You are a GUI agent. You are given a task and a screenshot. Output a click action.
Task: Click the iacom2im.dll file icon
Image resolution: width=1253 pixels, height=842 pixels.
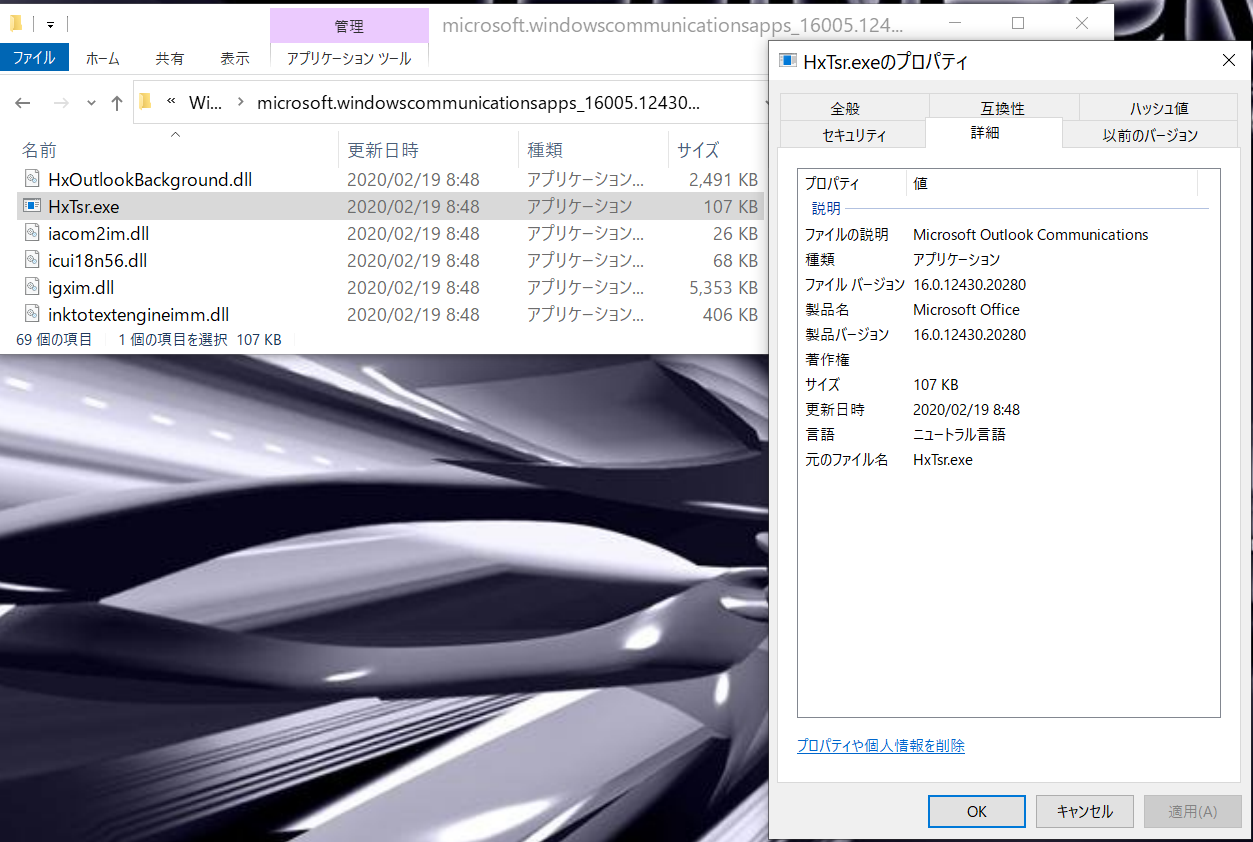coord(31,234)
